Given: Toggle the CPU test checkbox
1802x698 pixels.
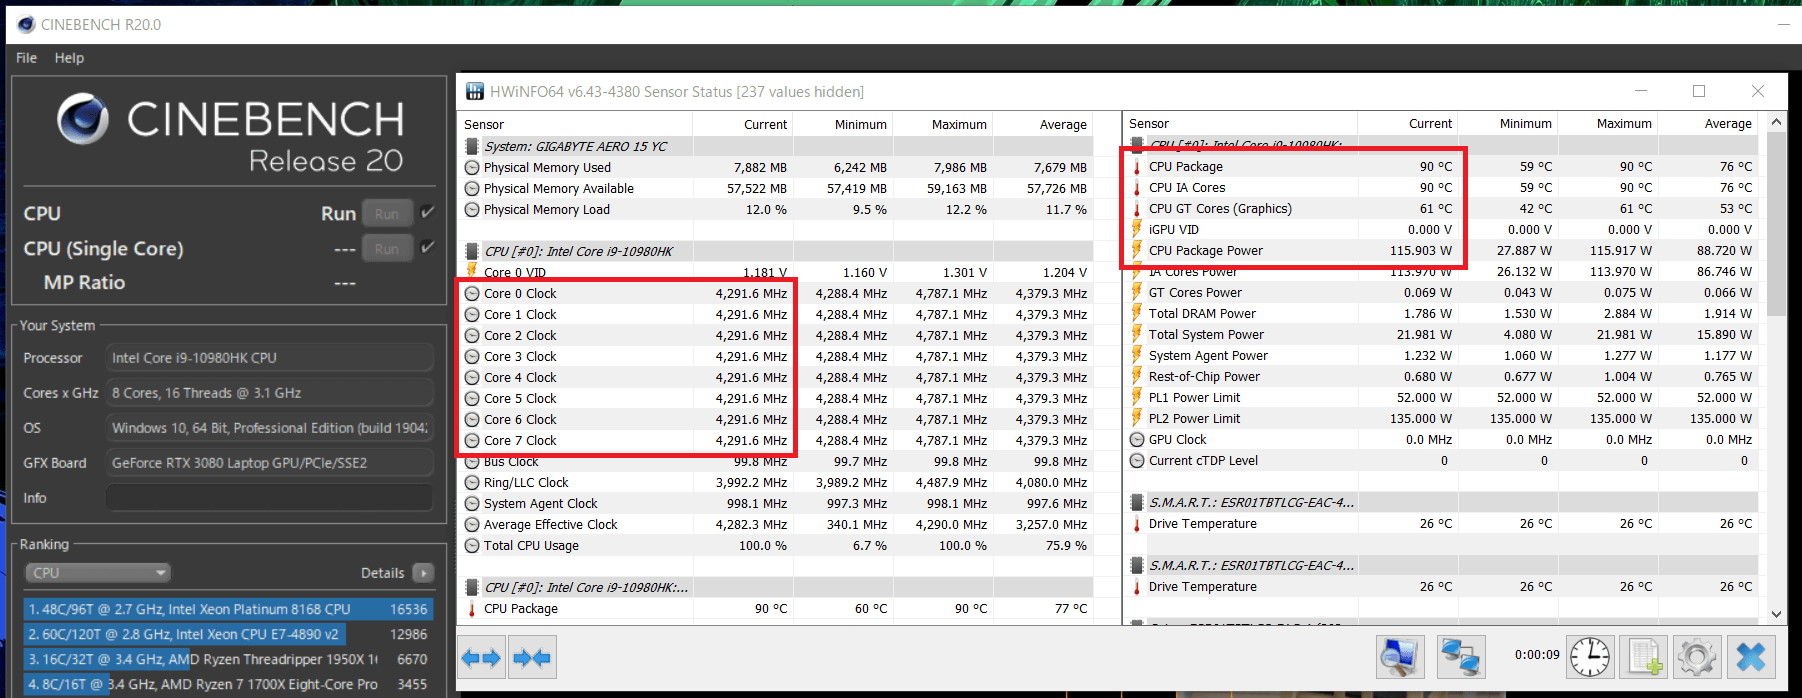Looking at the screenshot, I should [428, 212].
